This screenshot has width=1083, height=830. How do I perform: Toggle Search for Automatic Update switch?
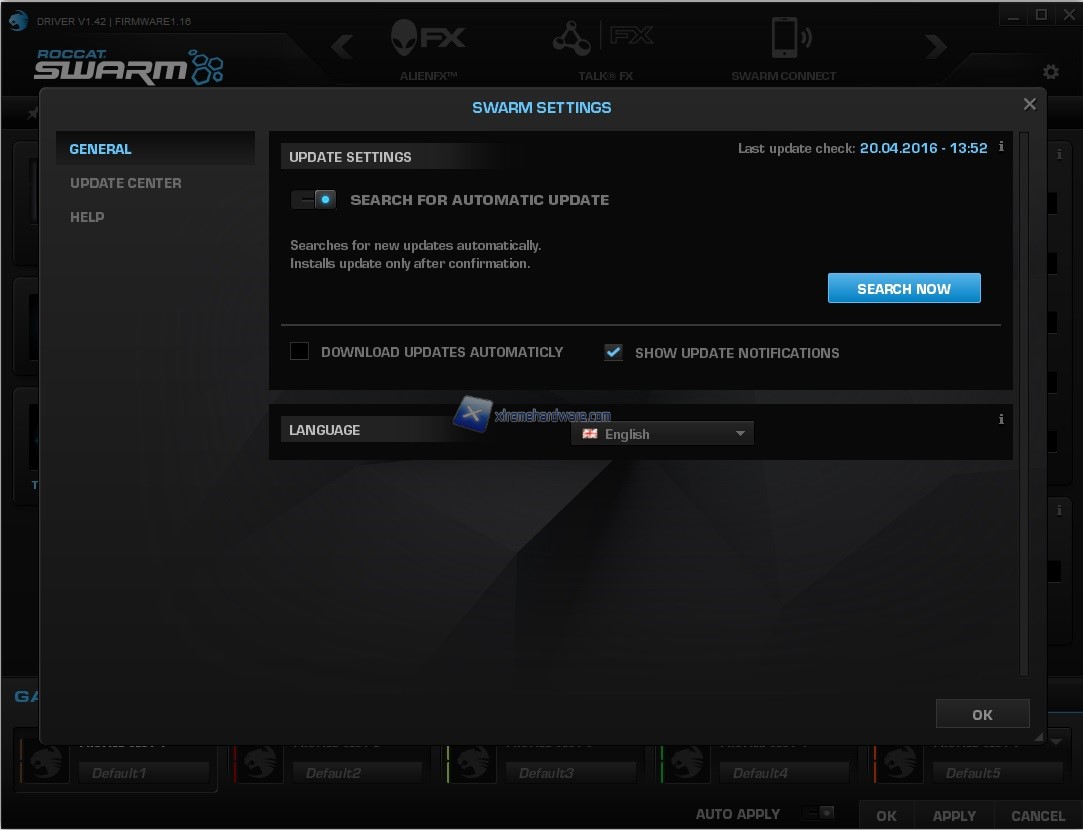[x=314, y=200]
